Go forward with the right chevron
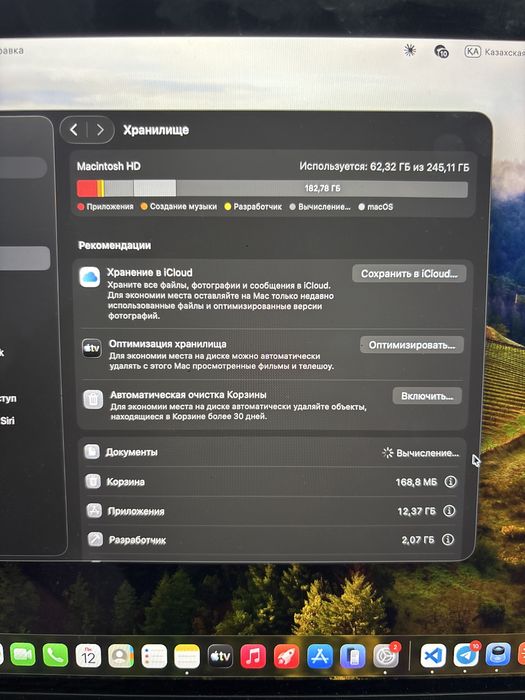Screen dimensions: 525x700 [x=100, y=130]
